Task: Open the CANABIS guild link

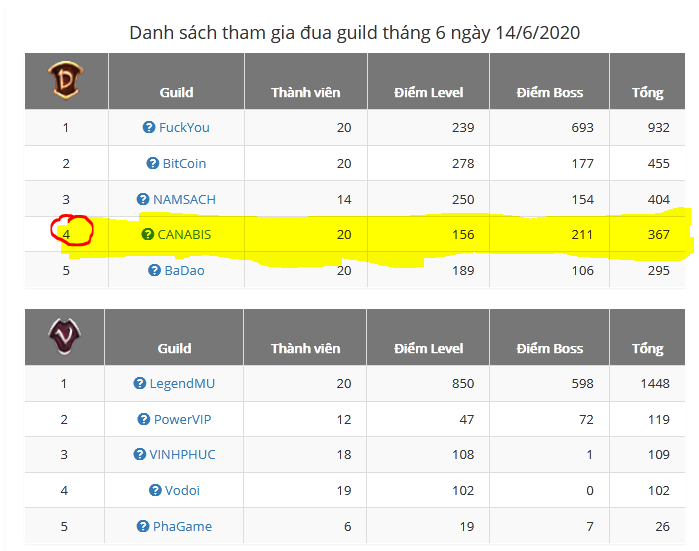Action: pyautogui.click(x=184, y=234)
